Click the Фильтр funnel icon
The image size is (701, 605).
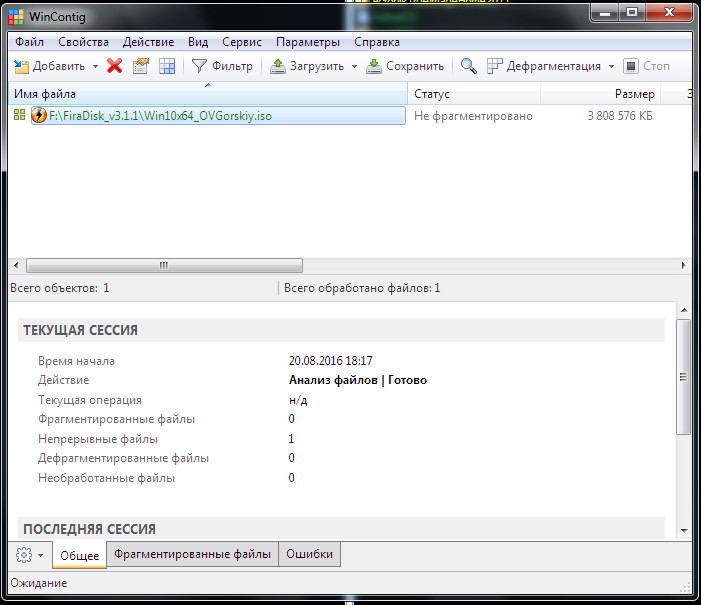(199, 66)
